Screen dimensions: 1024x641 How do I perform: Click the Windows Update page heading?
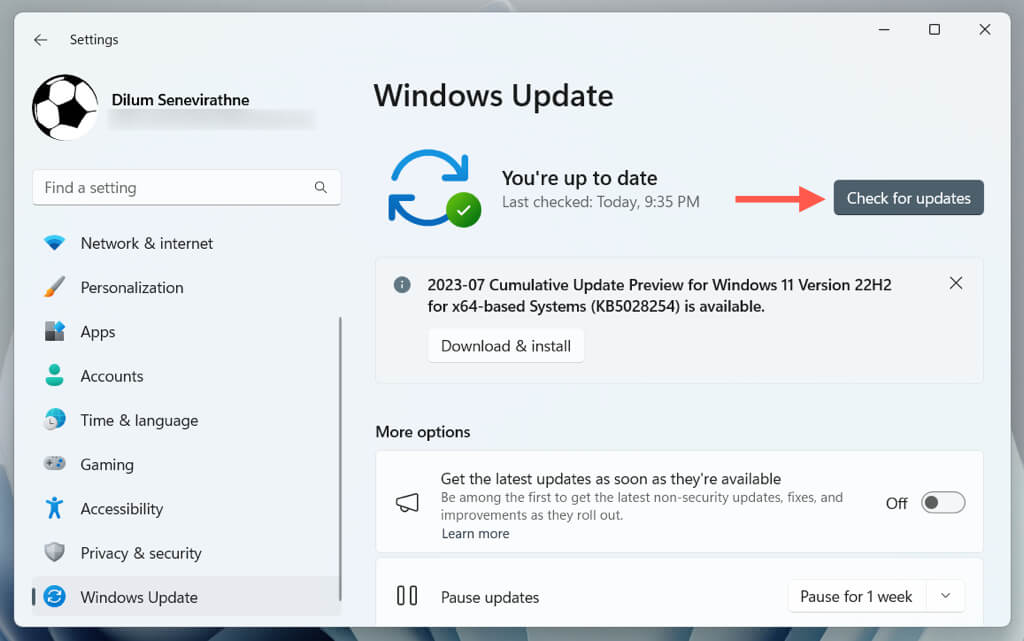pyautogui.click(x=494, y=96)
